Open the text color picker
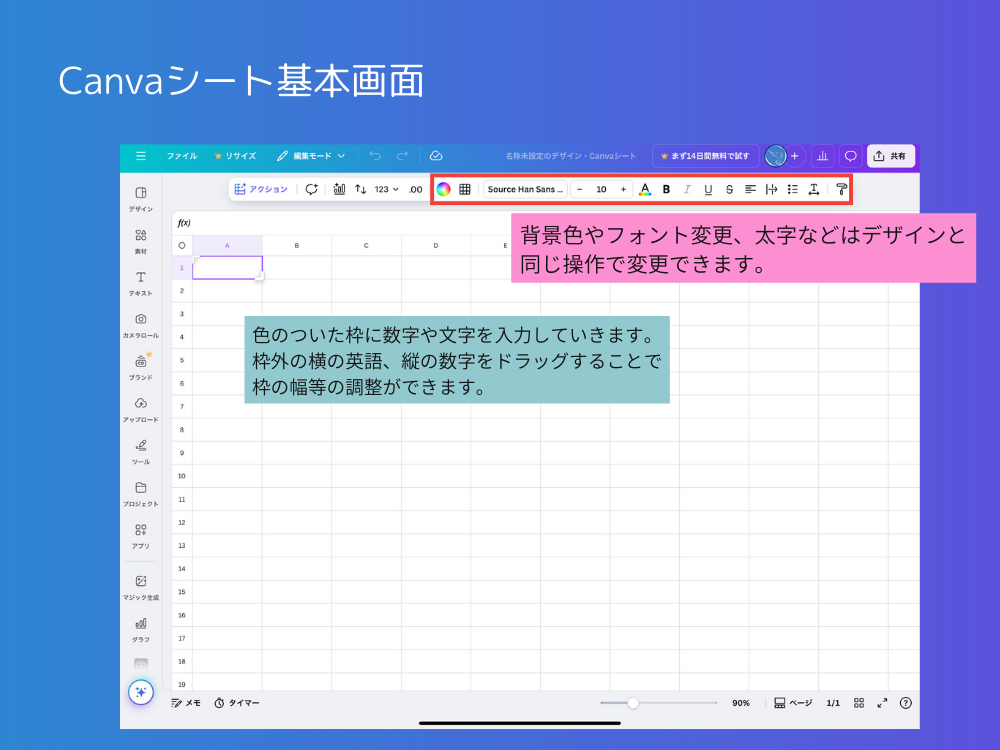Image resolution: width=1000 pixels, height=750 pixels. 645,189
